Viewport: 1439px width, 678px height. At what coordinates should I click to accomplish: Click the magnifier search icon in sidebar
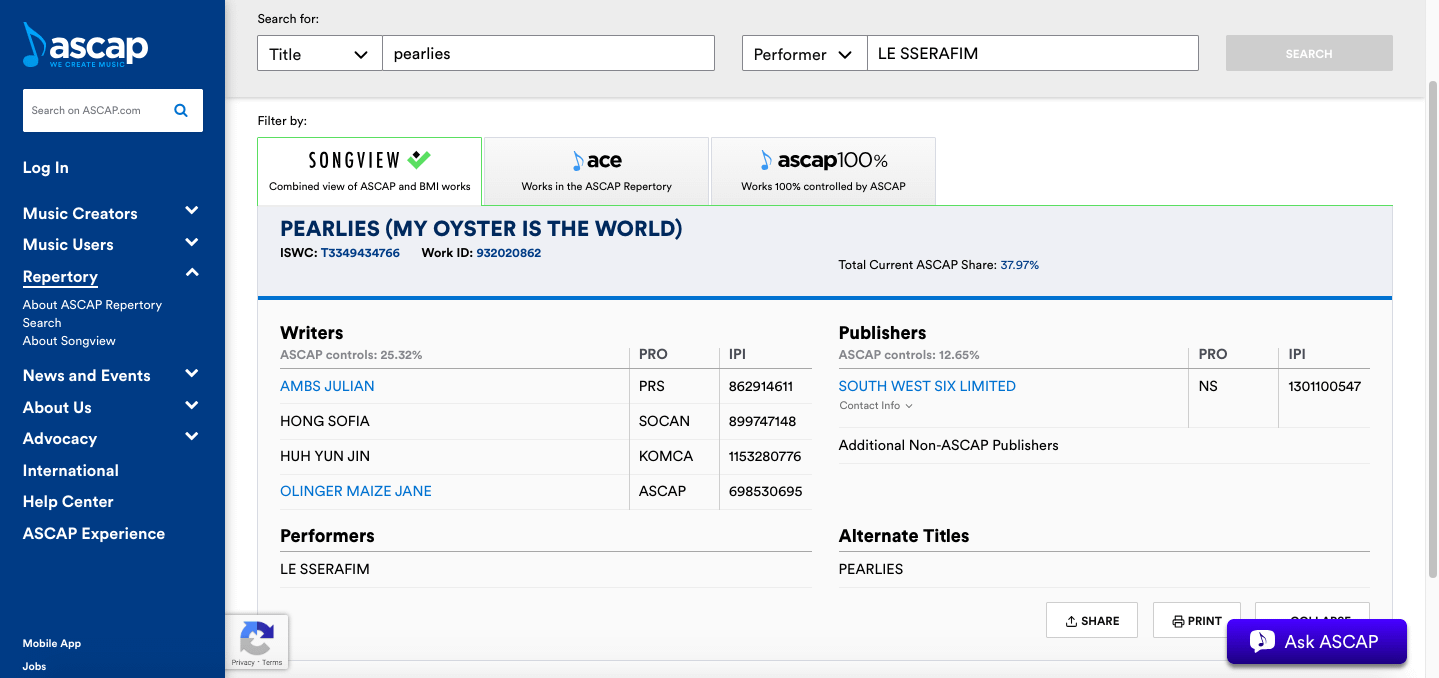181,111
